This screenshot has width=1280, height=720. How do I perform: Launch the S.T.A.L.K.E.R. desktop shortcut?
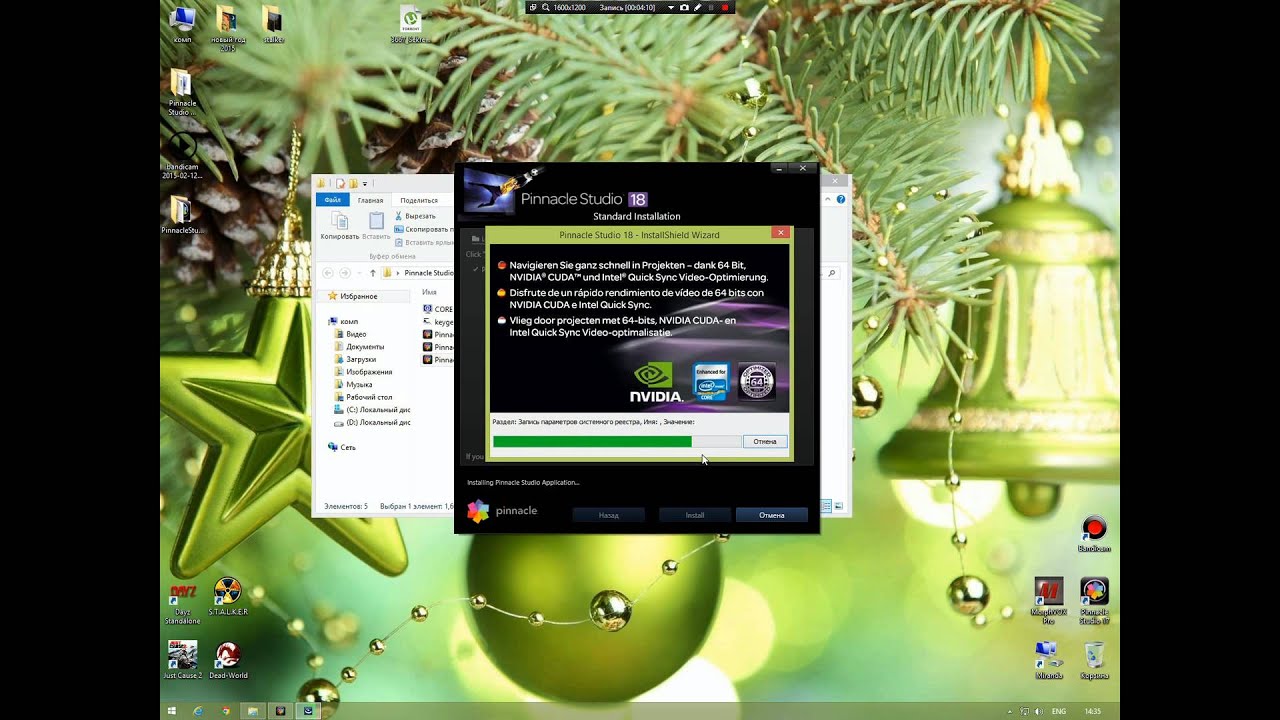click(228, 596)
